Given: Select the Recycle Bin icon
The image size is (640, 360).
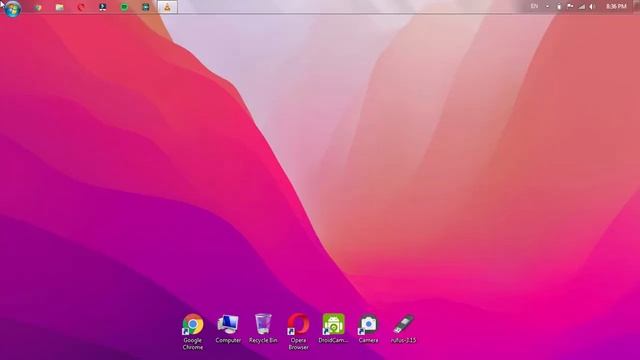Looking at the screenshot, I should click(x=263, y=329).
